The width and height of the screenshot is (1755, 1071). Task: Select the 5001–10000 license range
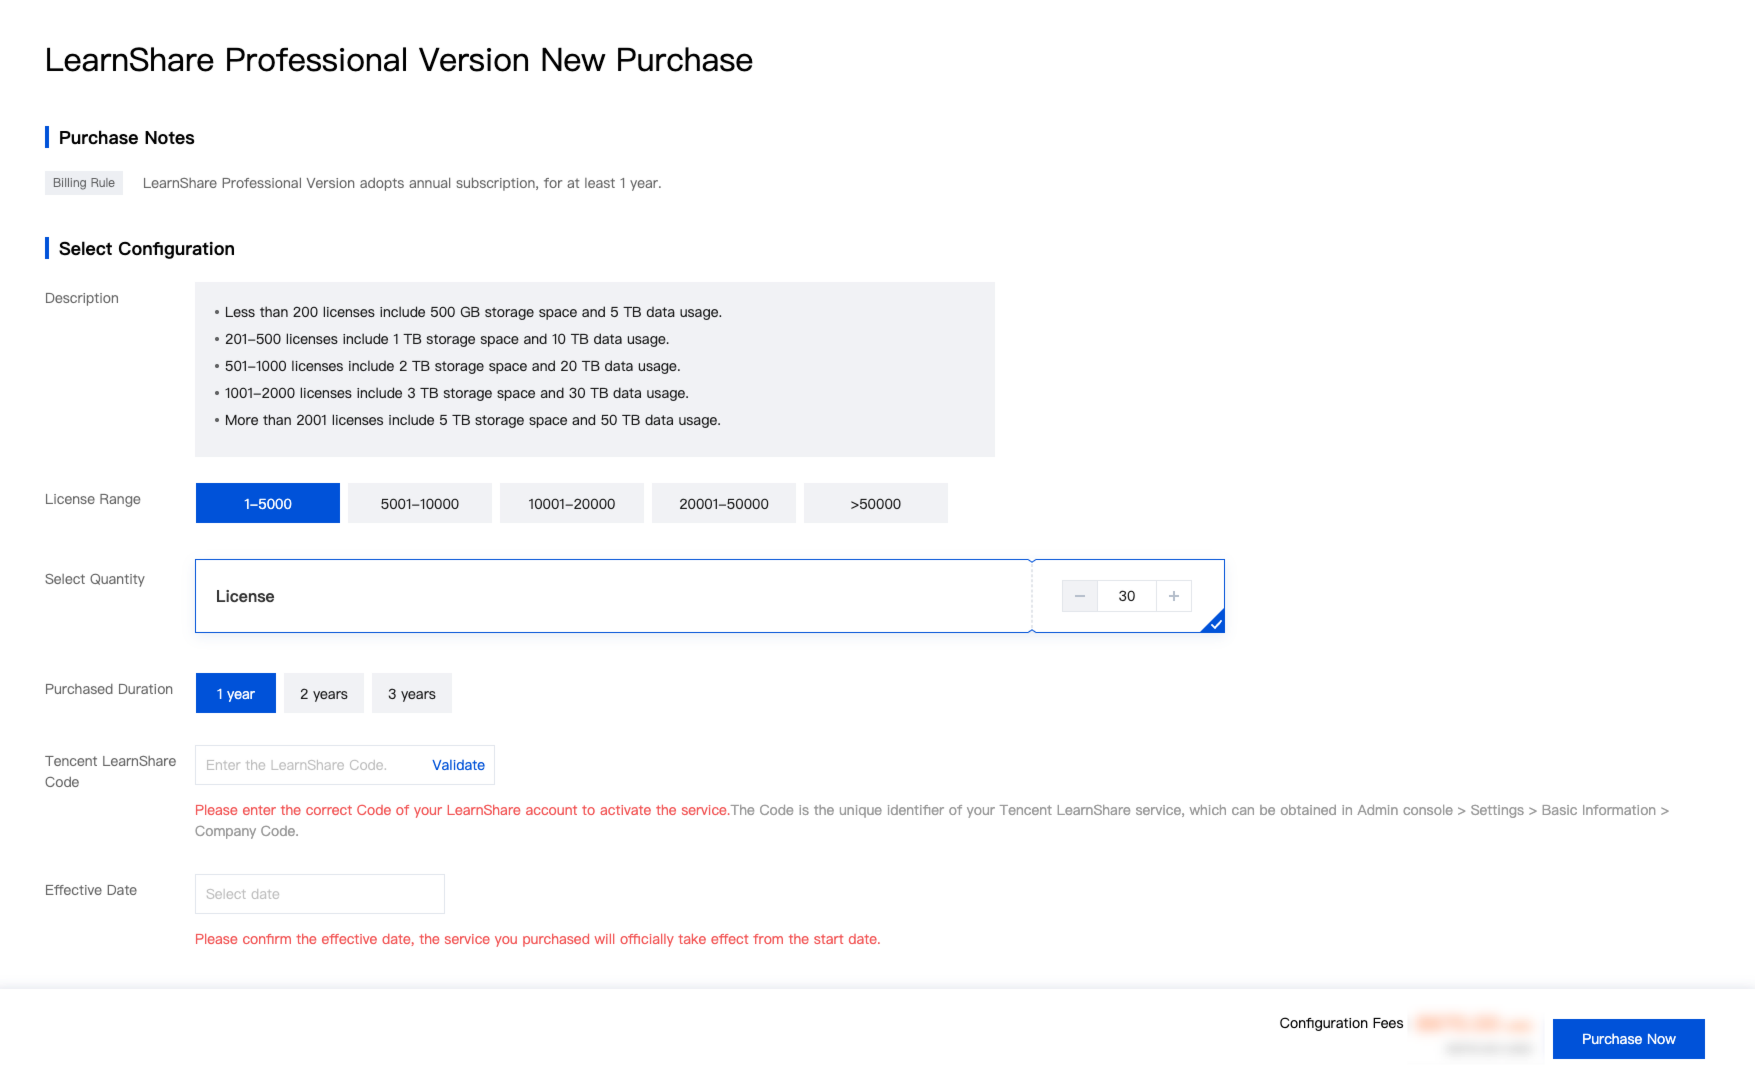click(419, 503)
